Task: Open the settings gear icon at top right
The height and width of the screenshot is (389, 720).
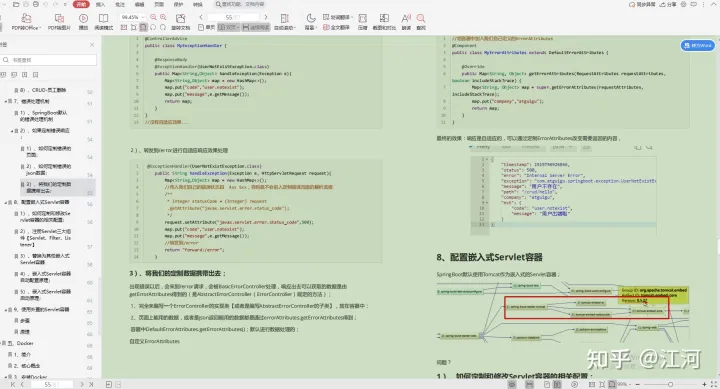Action: (683, 4)
